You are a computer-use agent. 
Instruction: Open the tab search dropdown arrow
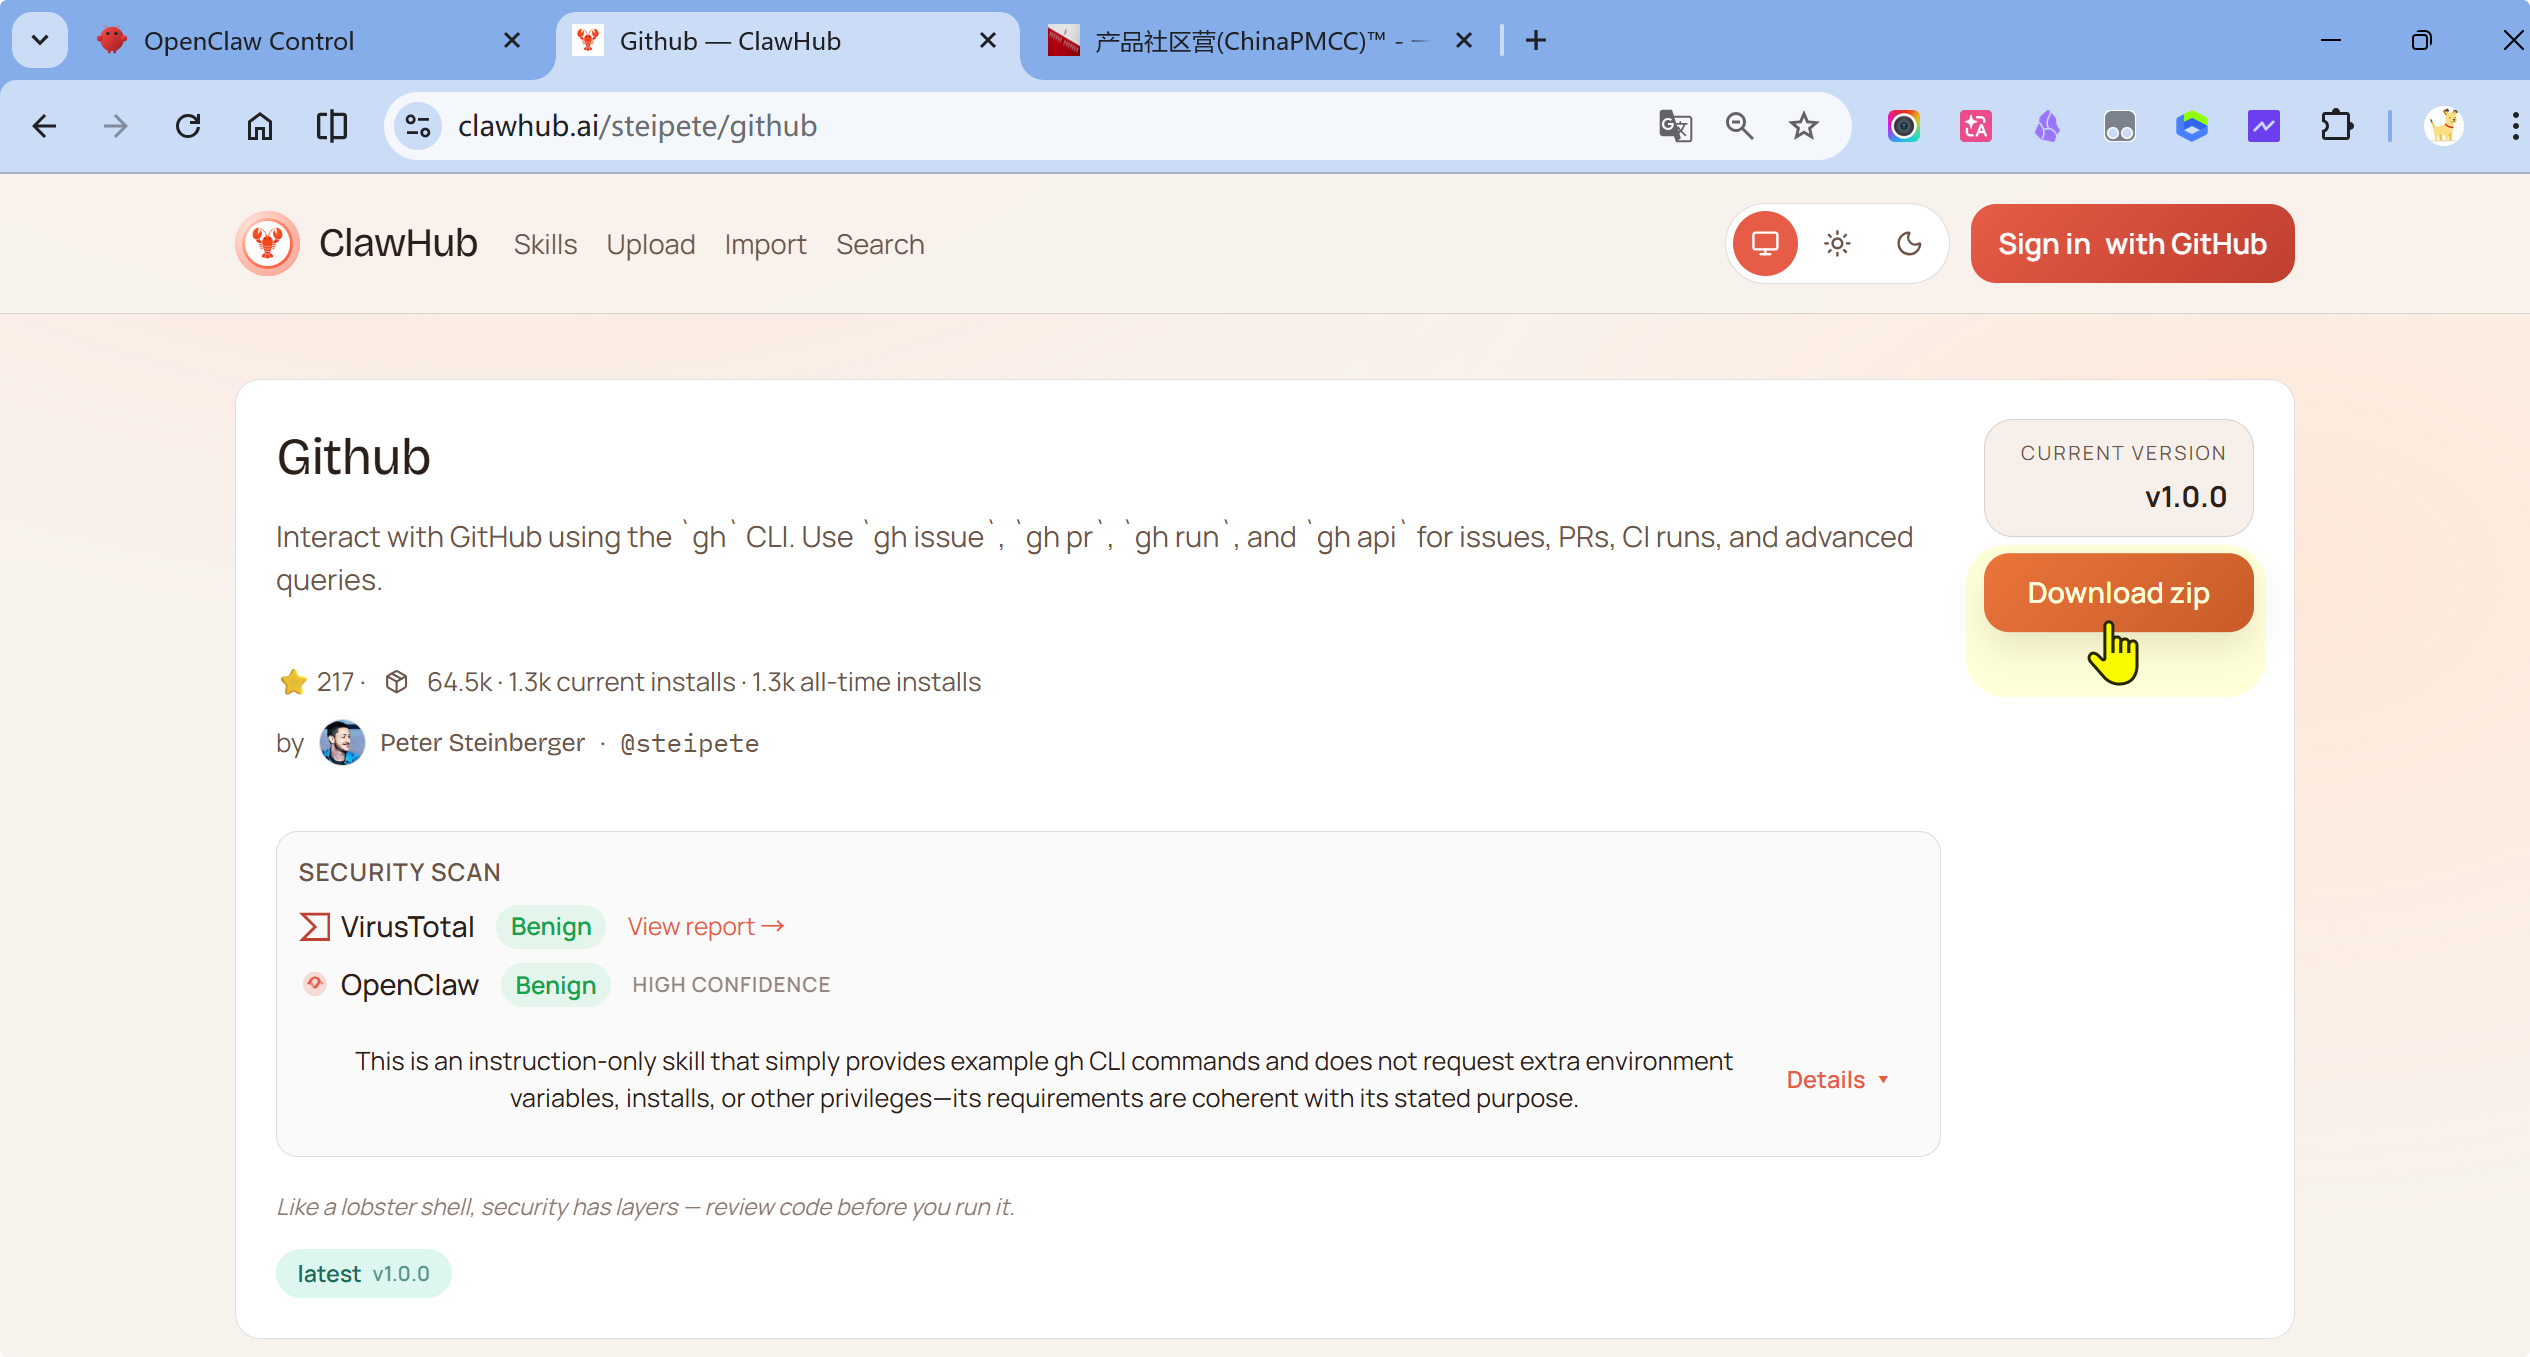click(x=40, y=40)
